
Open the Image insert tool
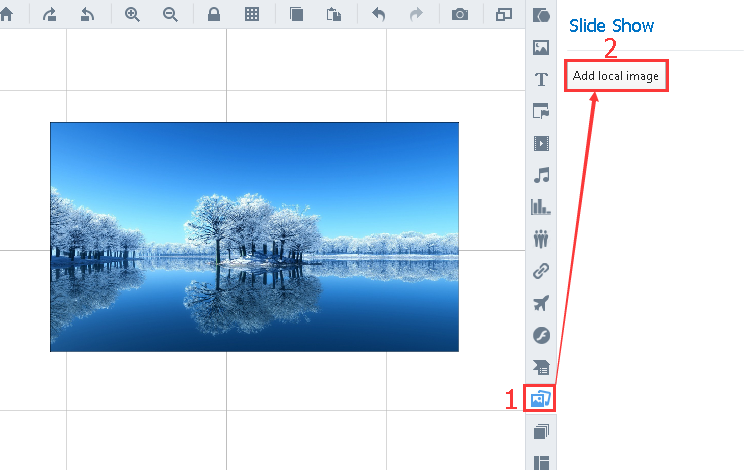click(541, 47)
